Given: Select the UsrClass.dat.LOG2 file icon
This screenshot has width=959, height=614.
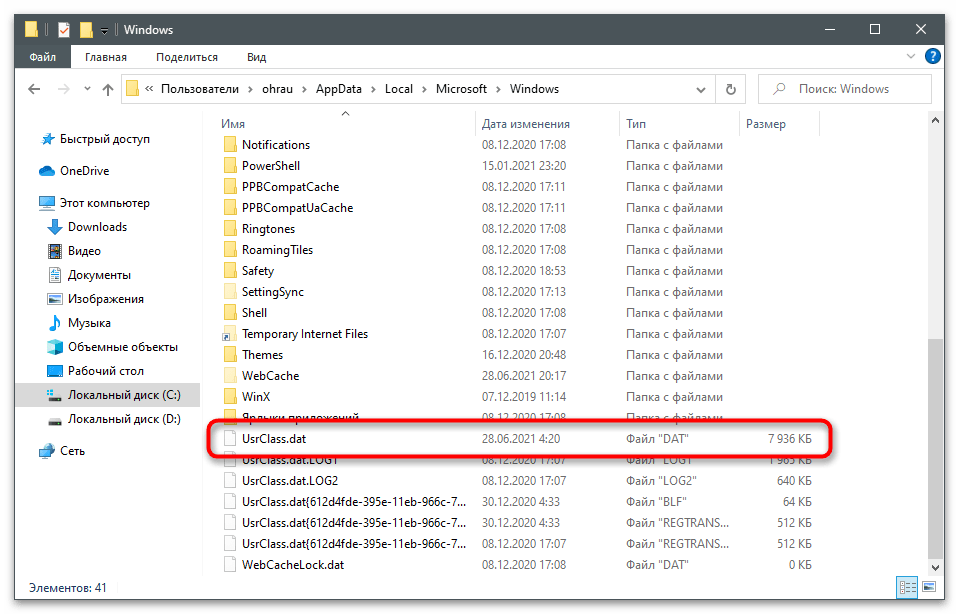Looking at the screenshot, I should point(230,481).
